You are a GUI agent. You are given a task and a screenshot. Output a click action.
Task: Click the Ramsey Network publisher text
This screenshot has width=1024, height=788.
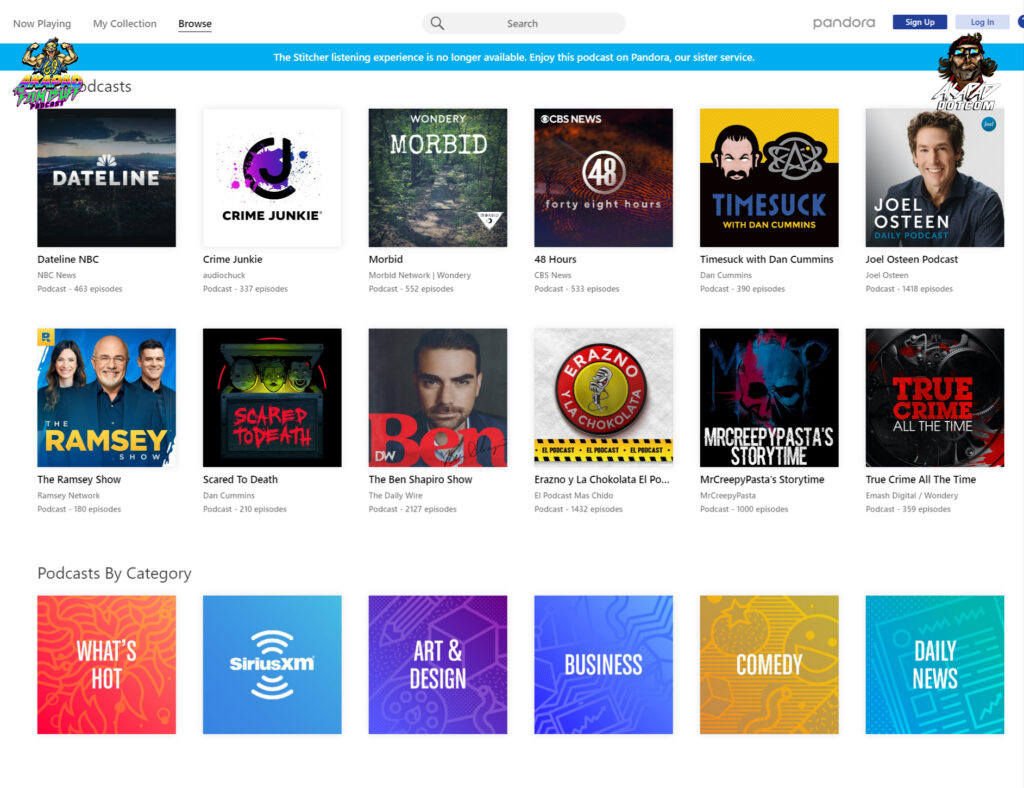[69, 496]
